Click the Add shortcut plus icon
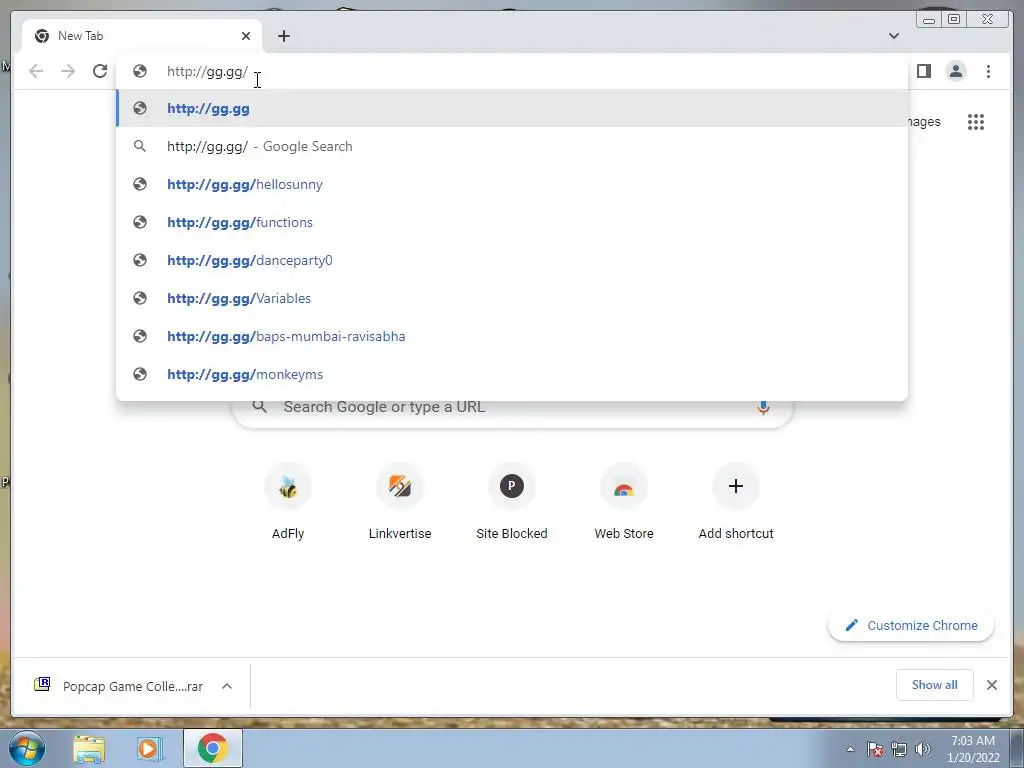This screenshot has width=1024, height=768. coord(736,487)
